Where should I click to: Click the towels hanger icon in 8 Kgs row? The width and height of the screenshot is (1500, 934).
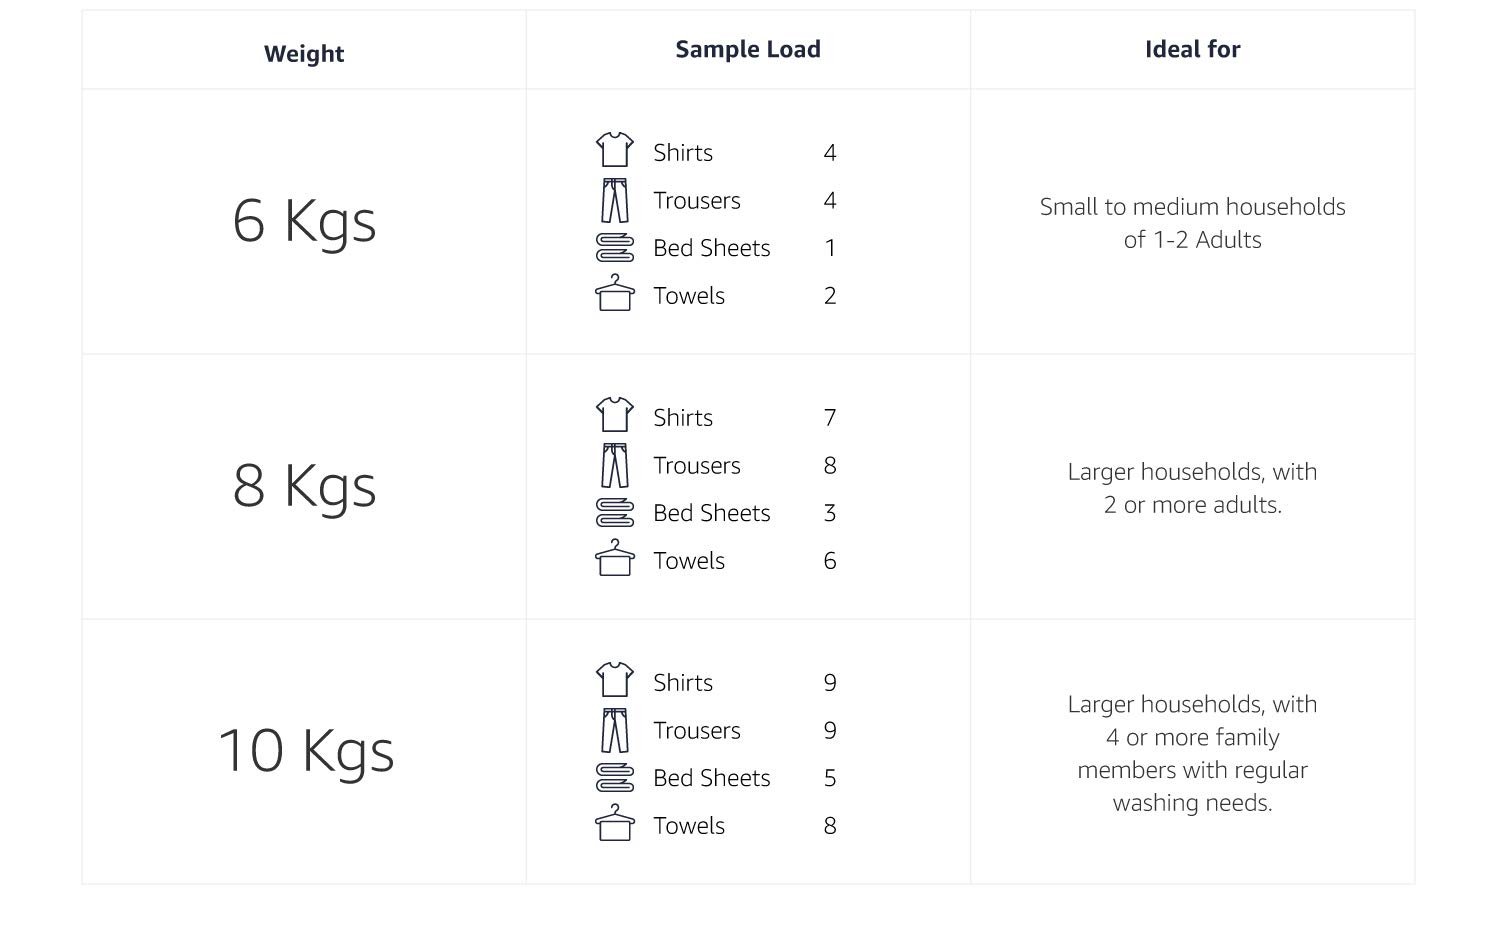click(614, 559)
